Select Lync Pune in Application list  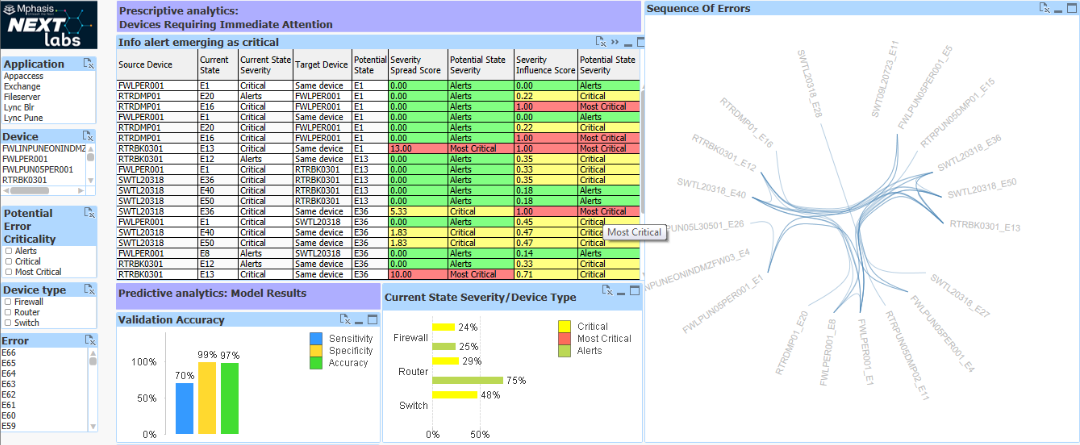click(x=23, y=117)
